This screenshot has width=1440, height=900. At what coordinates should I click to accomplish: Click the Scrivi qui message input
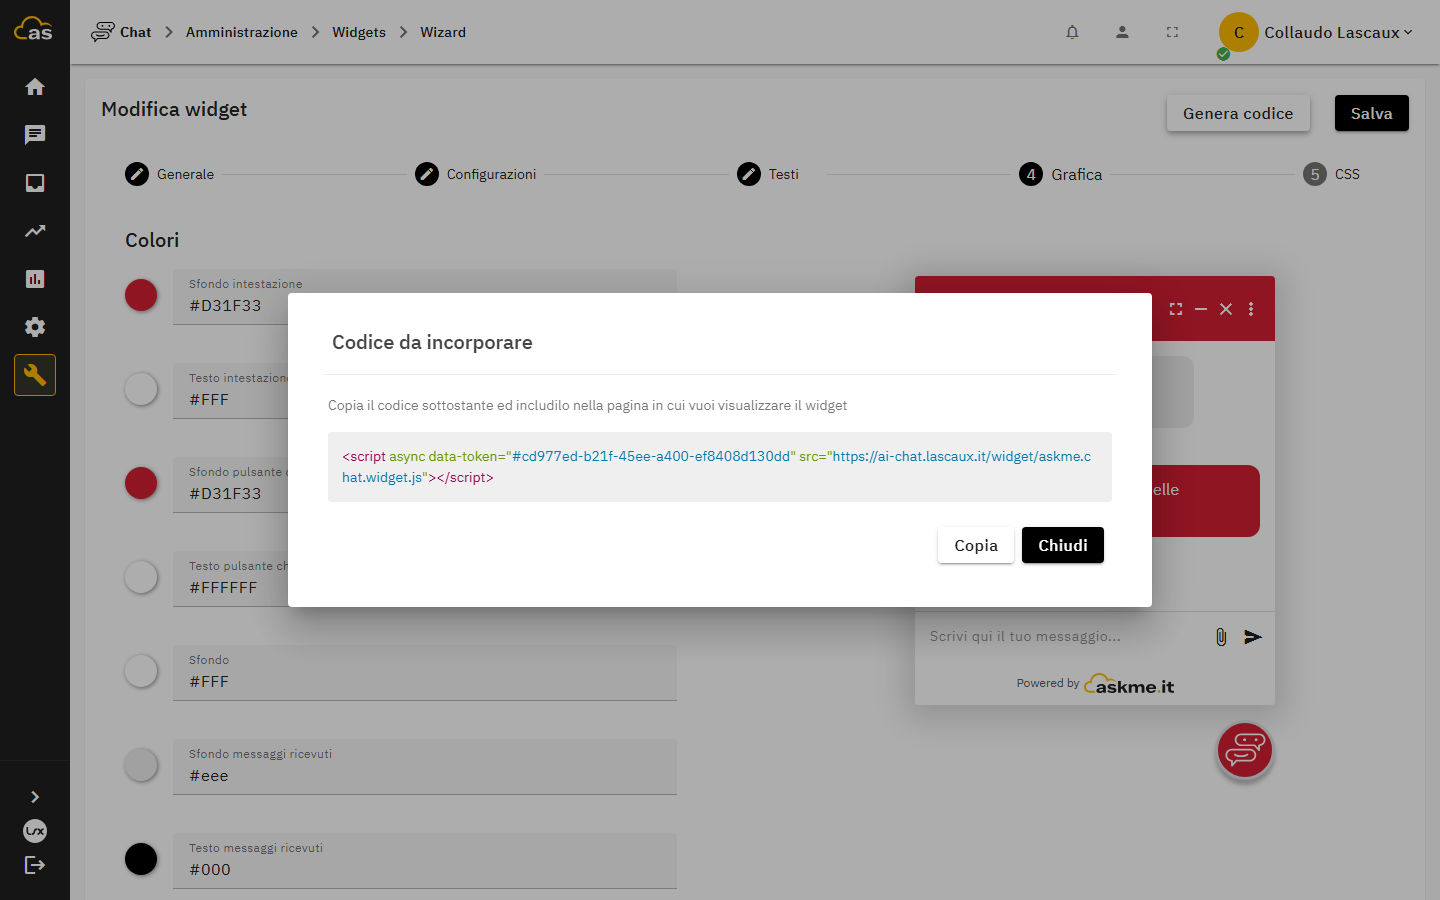1062,636
